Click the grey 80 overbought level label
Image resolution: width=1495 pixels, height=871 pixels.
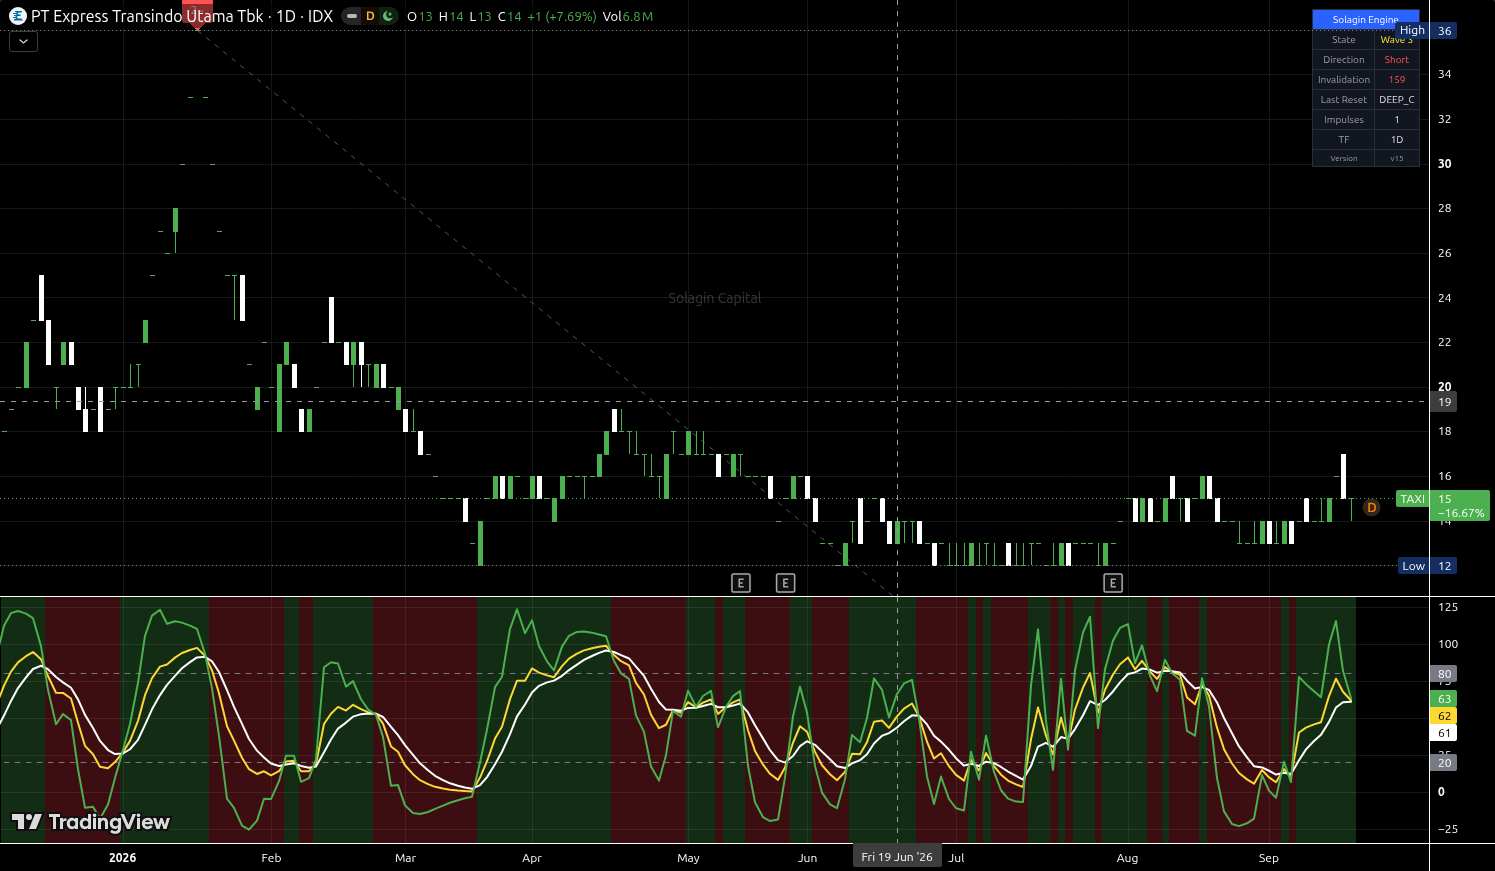pyautogui.click(x=1444, y=674)
